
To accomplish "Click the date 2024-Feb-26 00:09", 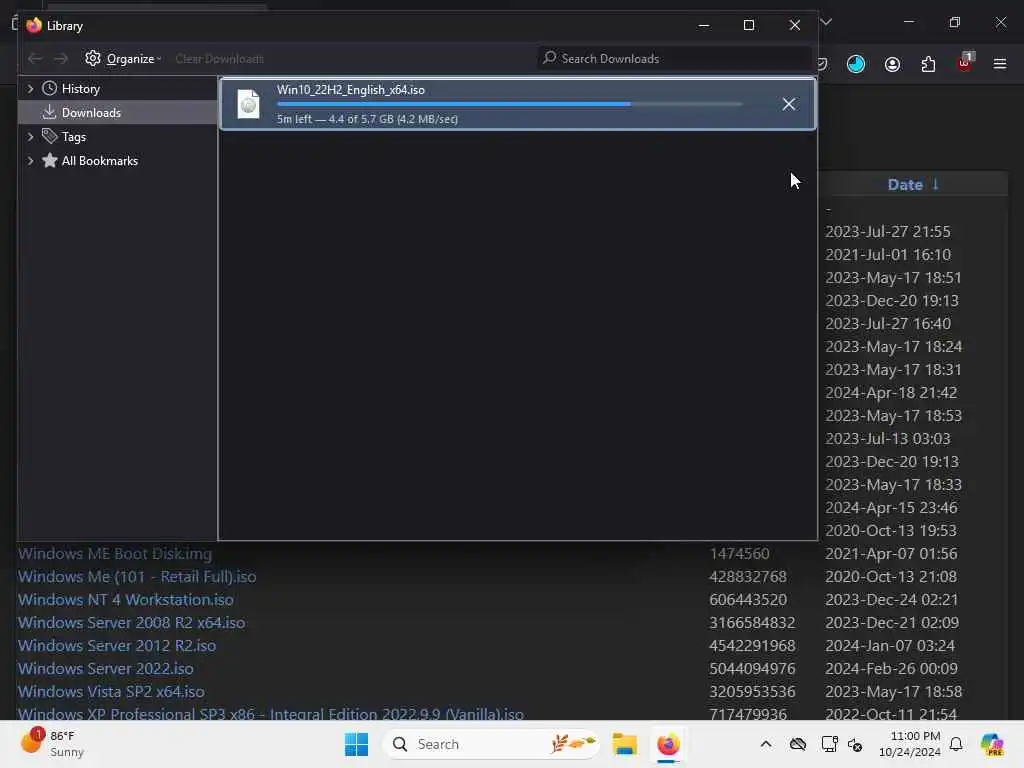I will coord(891,669).
